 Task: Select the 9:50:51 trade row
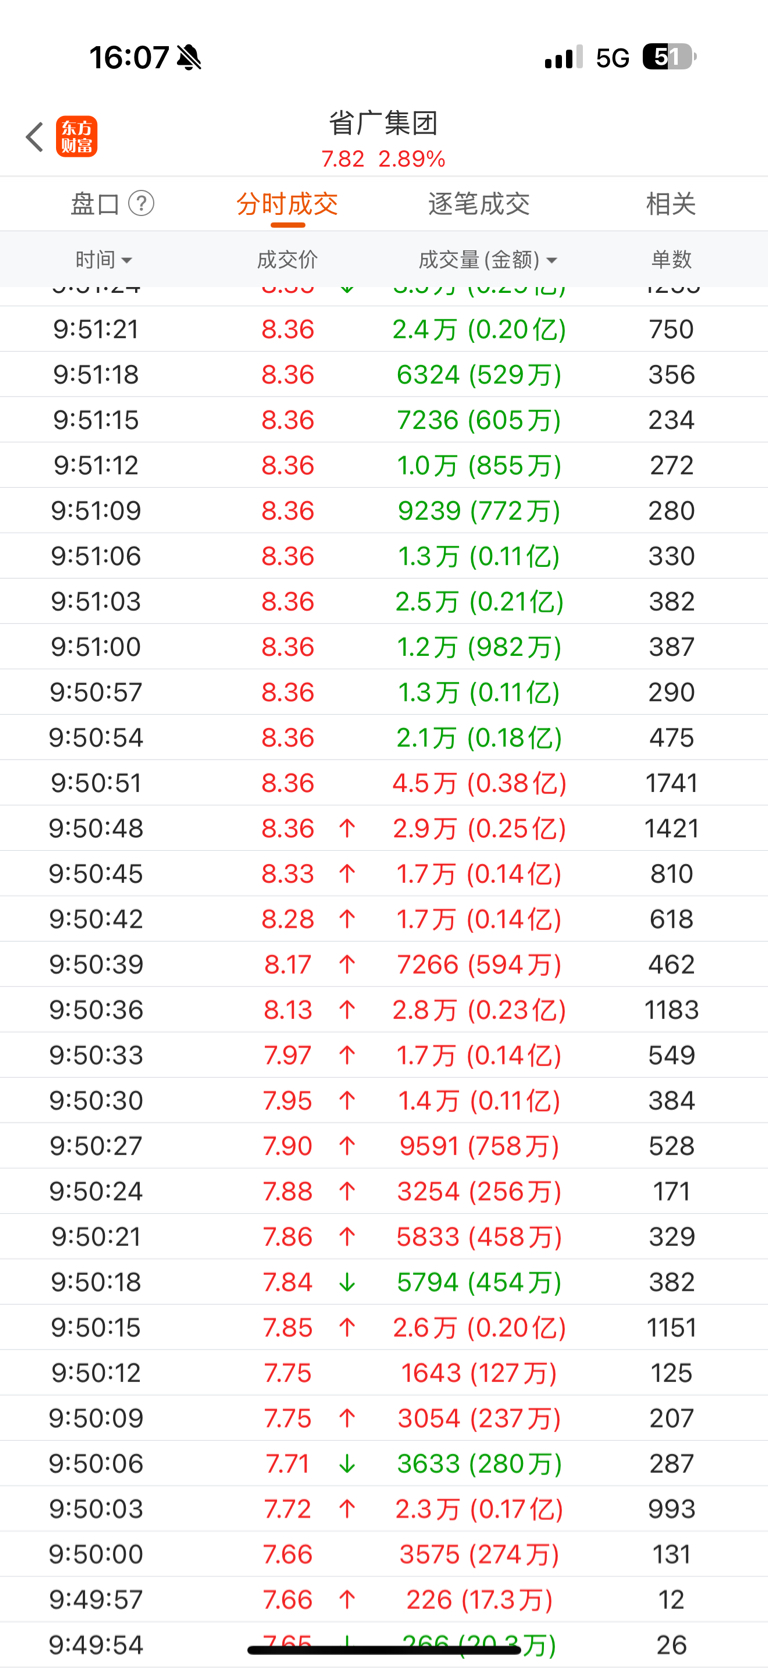(x=384, y=783)
